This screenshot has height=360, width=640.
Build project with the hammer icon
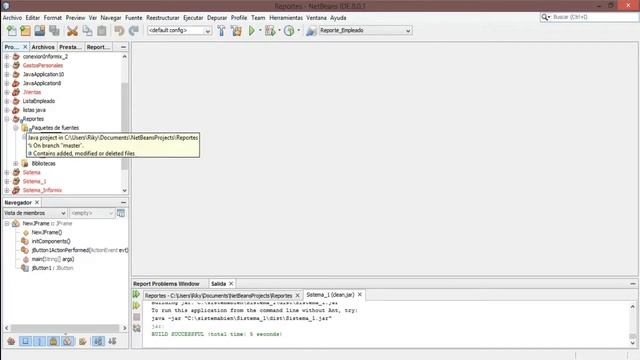(221, 31)
